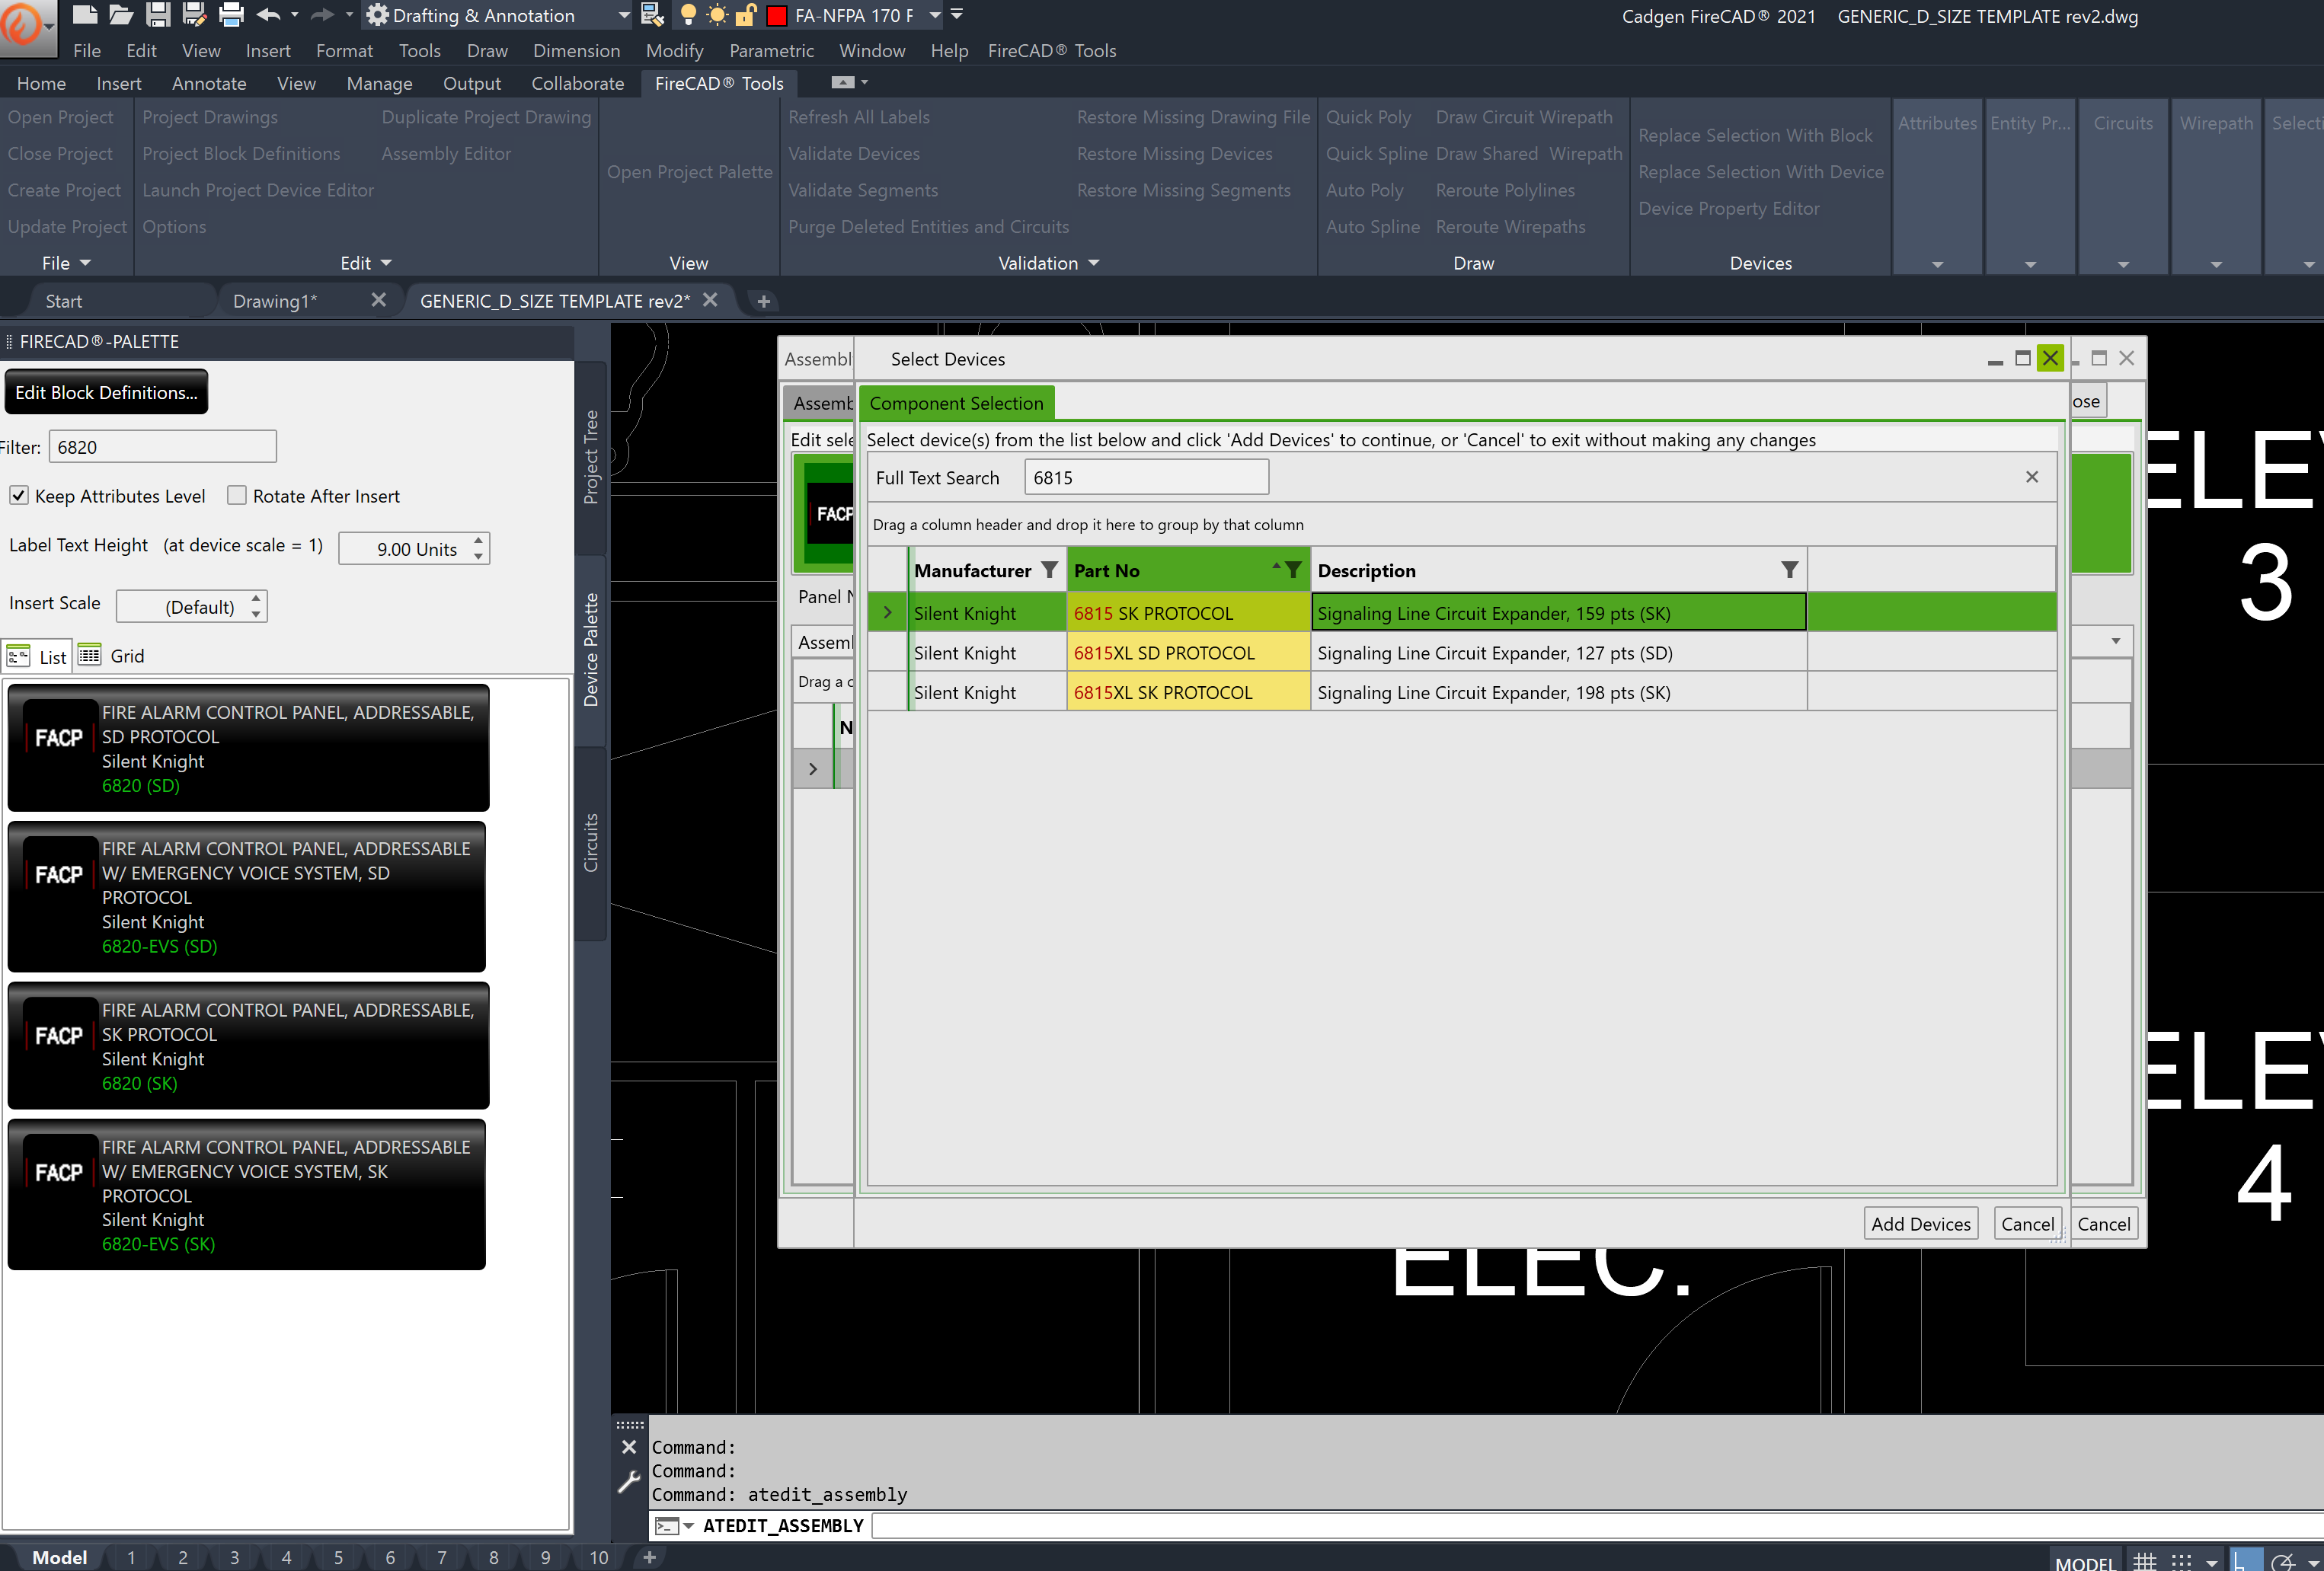Image resolution: width=2324 pixels, height=1571 pixels.
Task: Select the 6820 (SD) FACP device
Action: tap(248, 748)
